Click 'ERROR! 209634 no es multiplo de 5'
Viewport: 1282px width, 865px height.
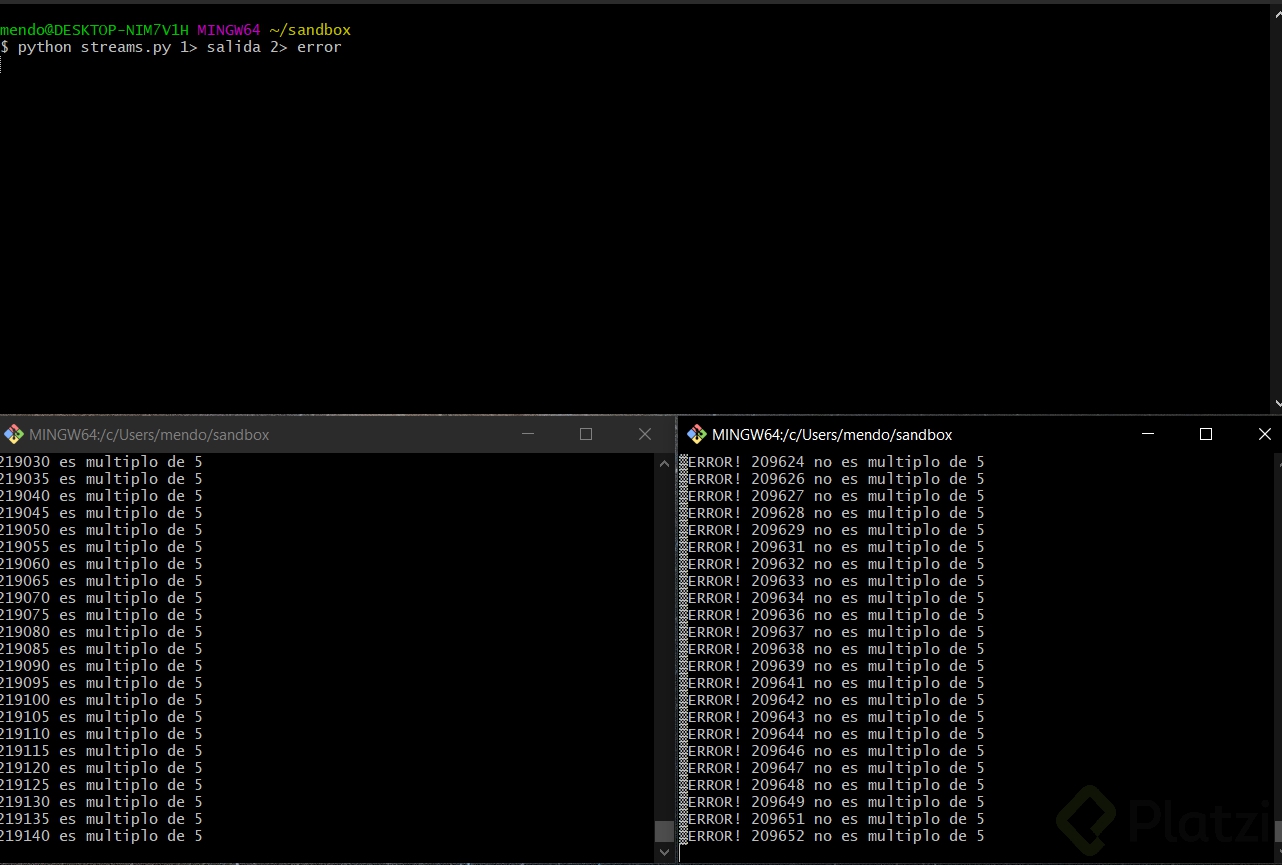pos(834,598)
